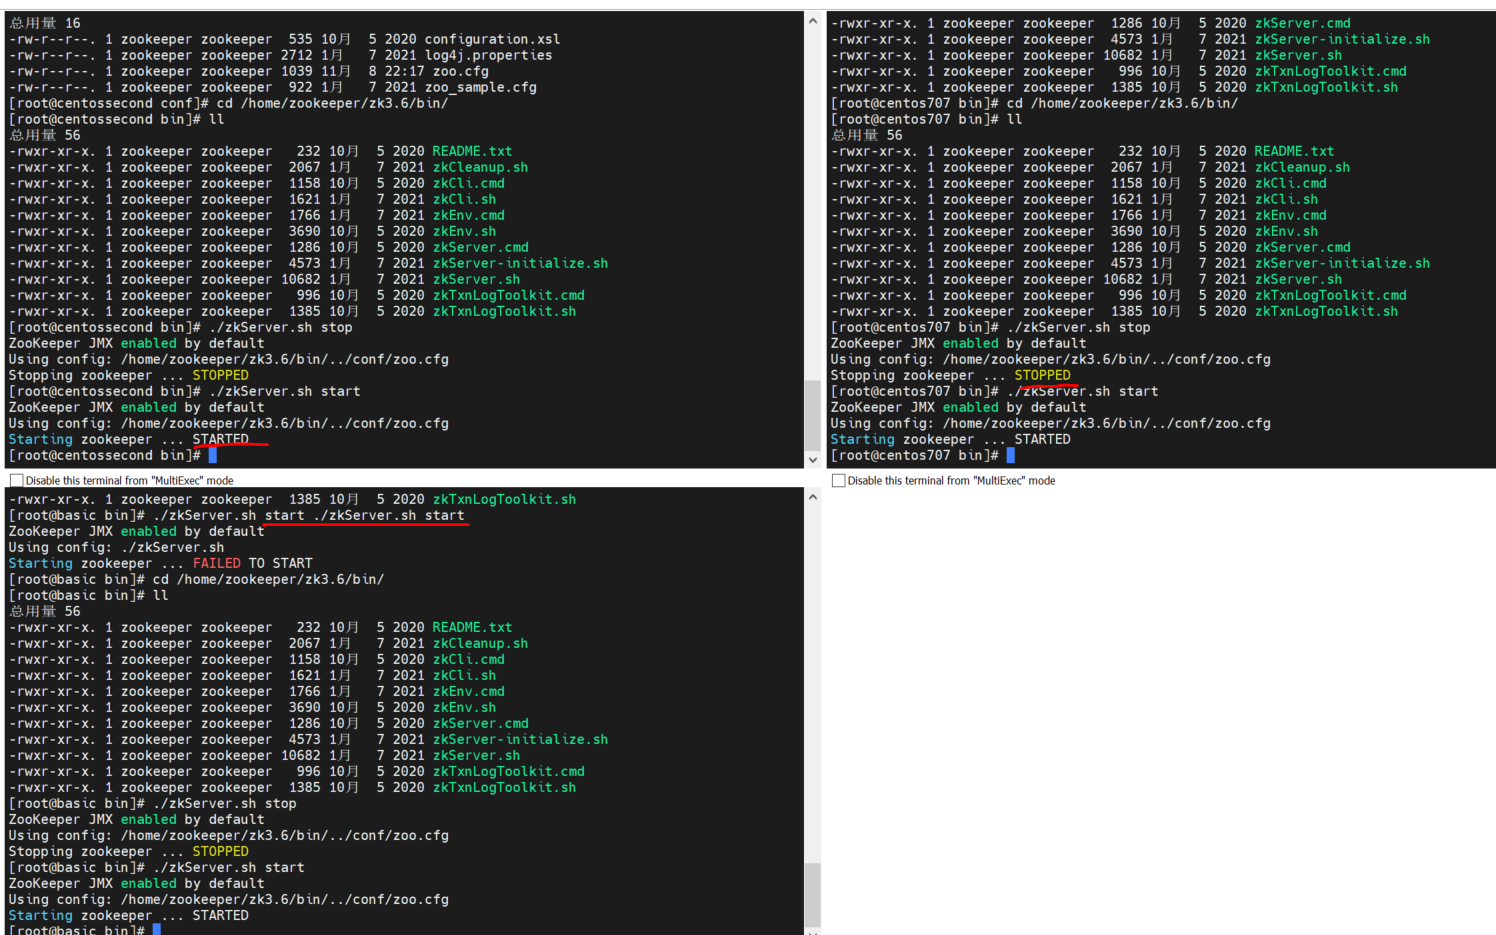Click zkCleanup.sh in centossecond terminal listing
The image size is (1496, 935).
(480, 167)
